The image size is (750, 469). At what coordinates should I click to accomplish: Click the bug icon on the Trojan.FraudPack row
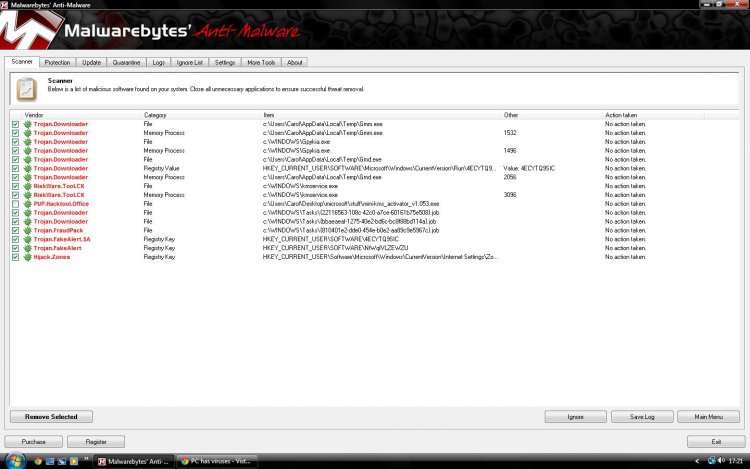point(28,230)
